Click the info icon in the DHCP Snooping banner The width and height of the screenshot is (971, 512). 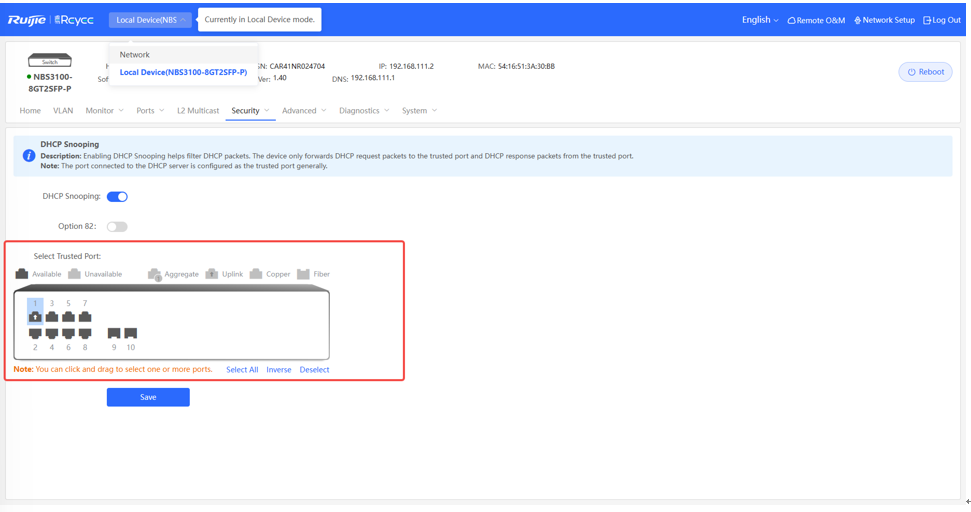click(28, 155)
